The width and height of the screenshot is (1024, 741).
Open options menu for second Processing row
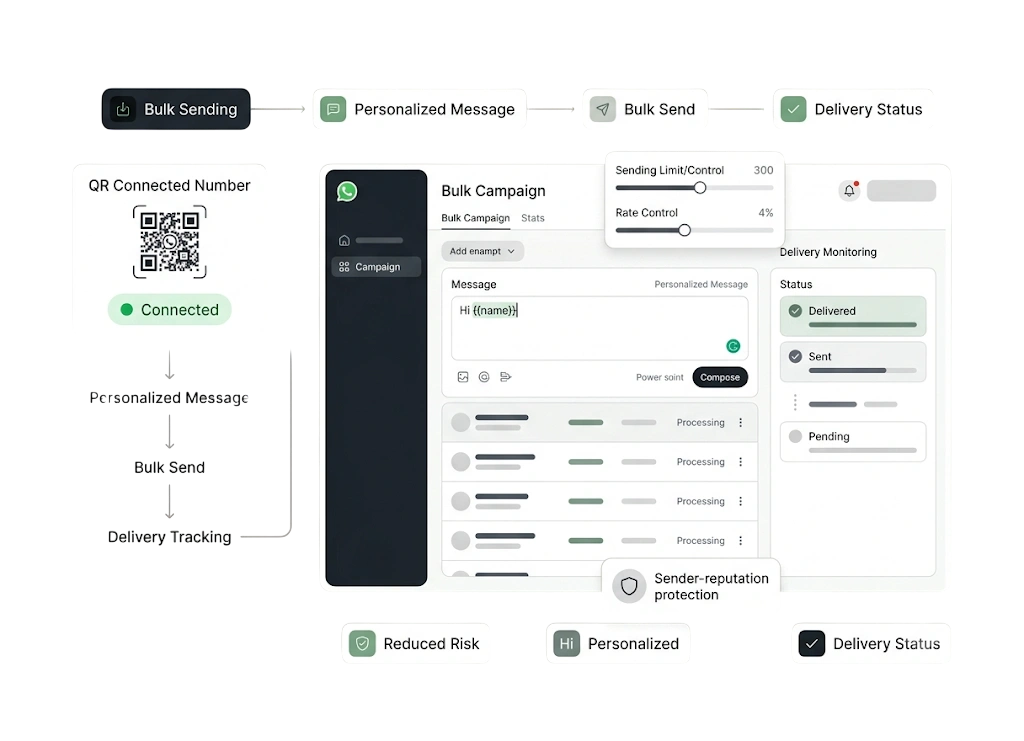click(741, 462)
